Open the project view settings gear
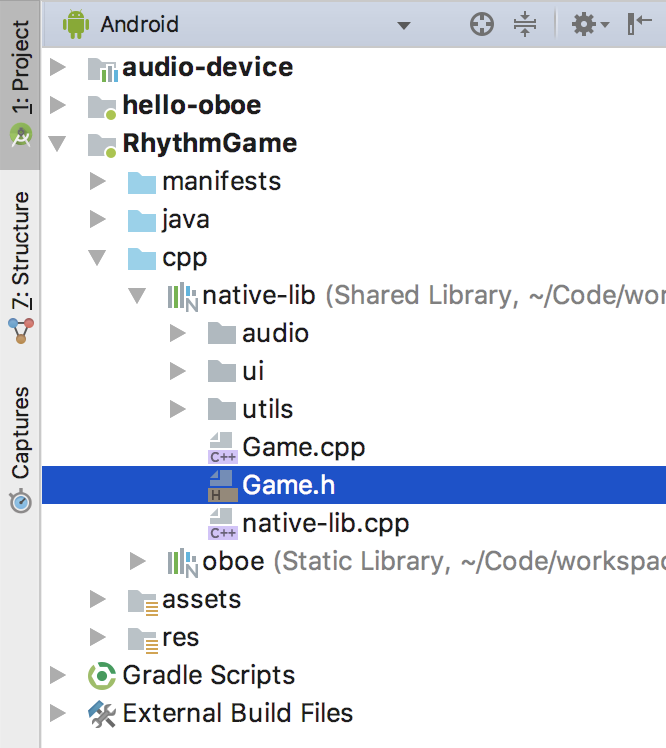Screen dimensions: 666x748 pyautogui.click(x=585, y=25)
